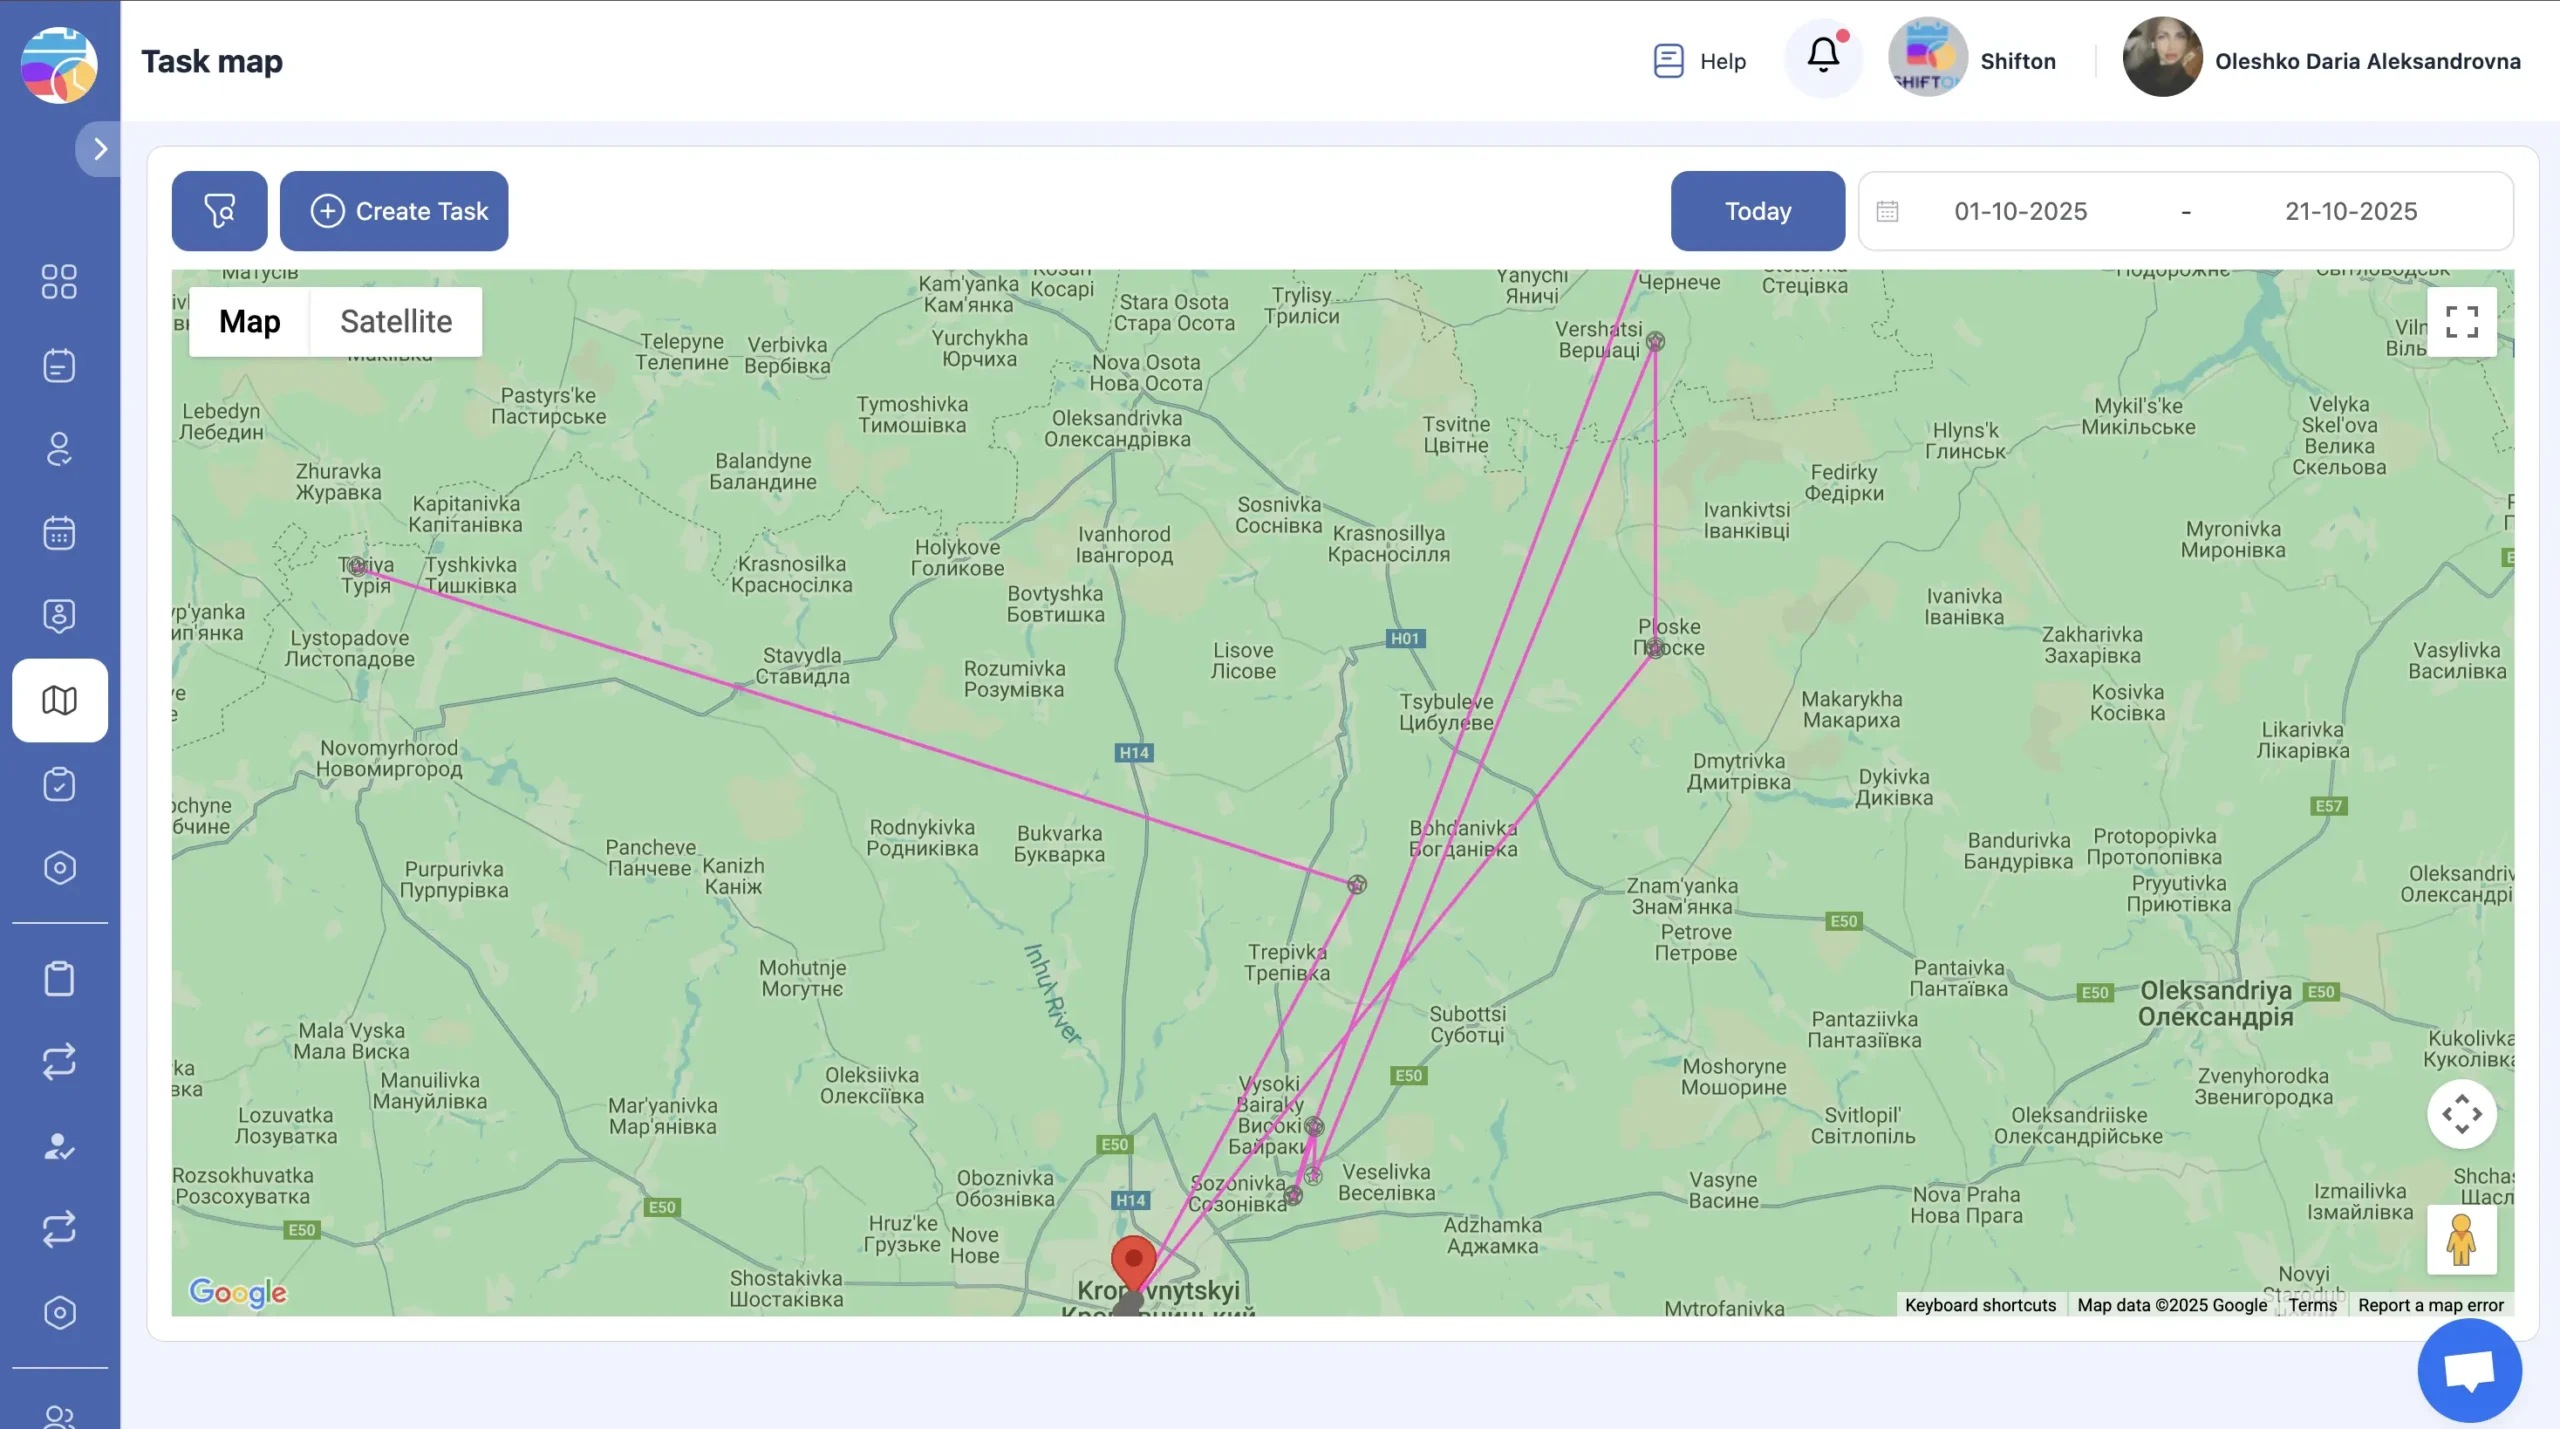Open the live chat bubble

(x=2469, y=1370)
